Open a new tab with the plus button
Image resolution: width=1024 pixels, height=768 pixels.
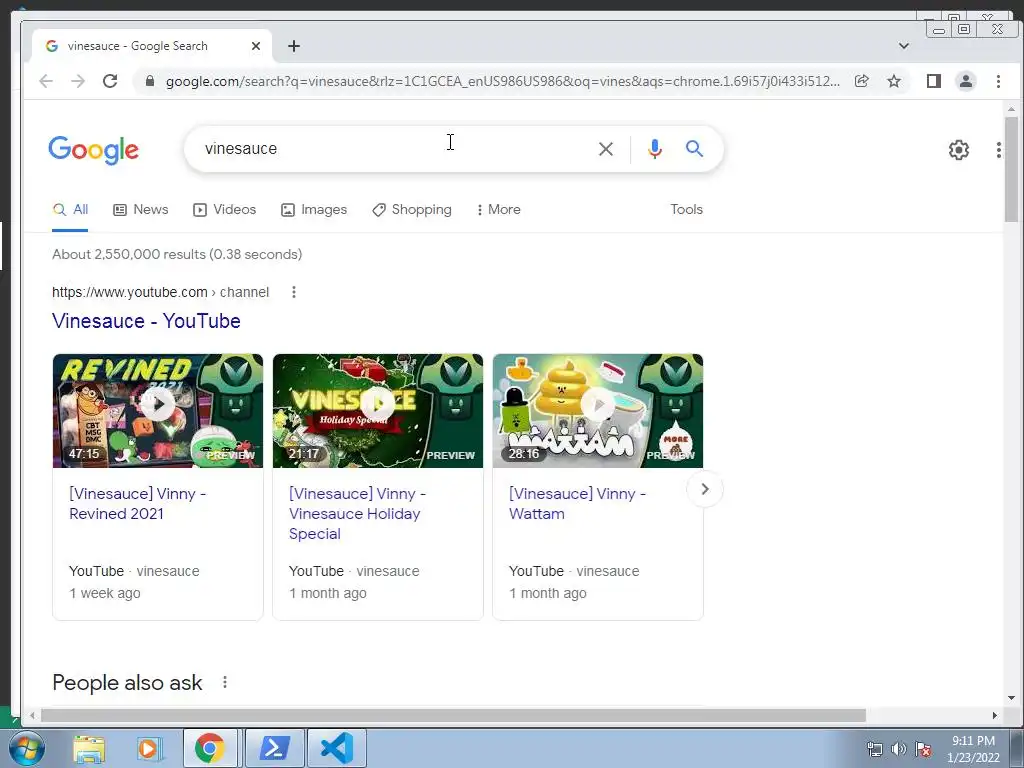(x=294, y=46)
